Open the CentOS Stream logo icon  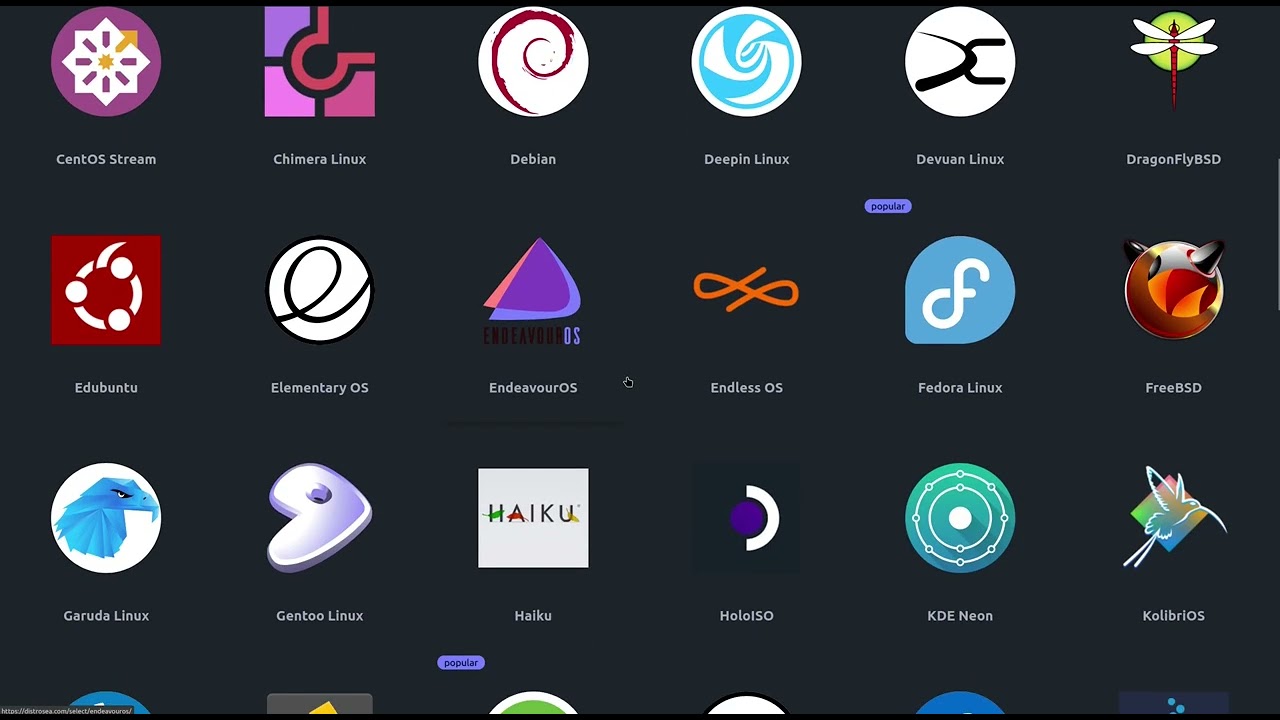click(x=106, y=62)
